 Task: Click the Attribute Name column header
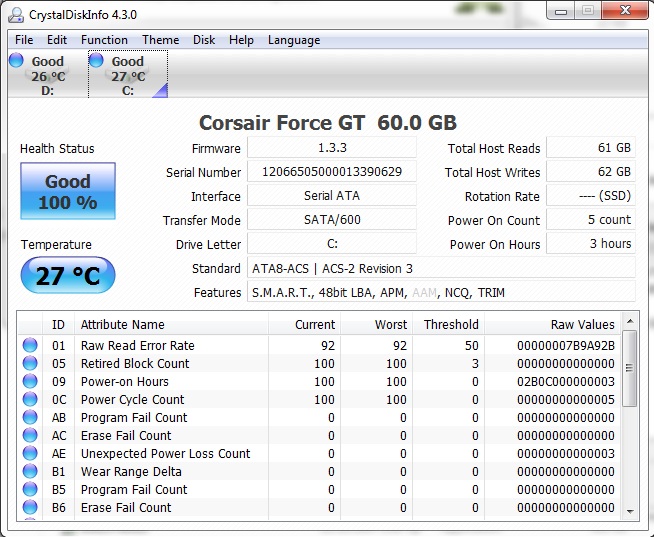click(171, 324)
